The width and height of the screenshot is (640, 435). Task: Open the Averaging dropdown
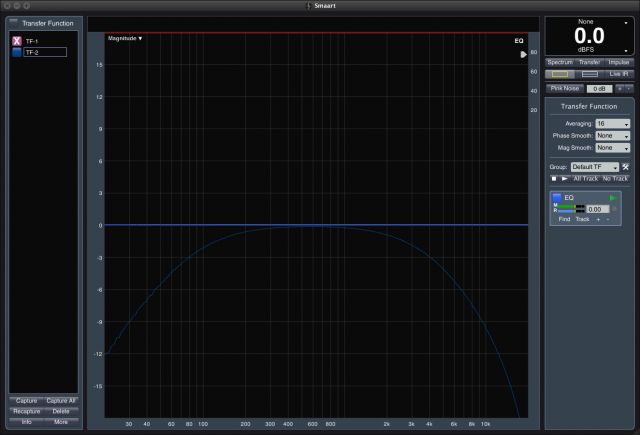pos(612,123)
